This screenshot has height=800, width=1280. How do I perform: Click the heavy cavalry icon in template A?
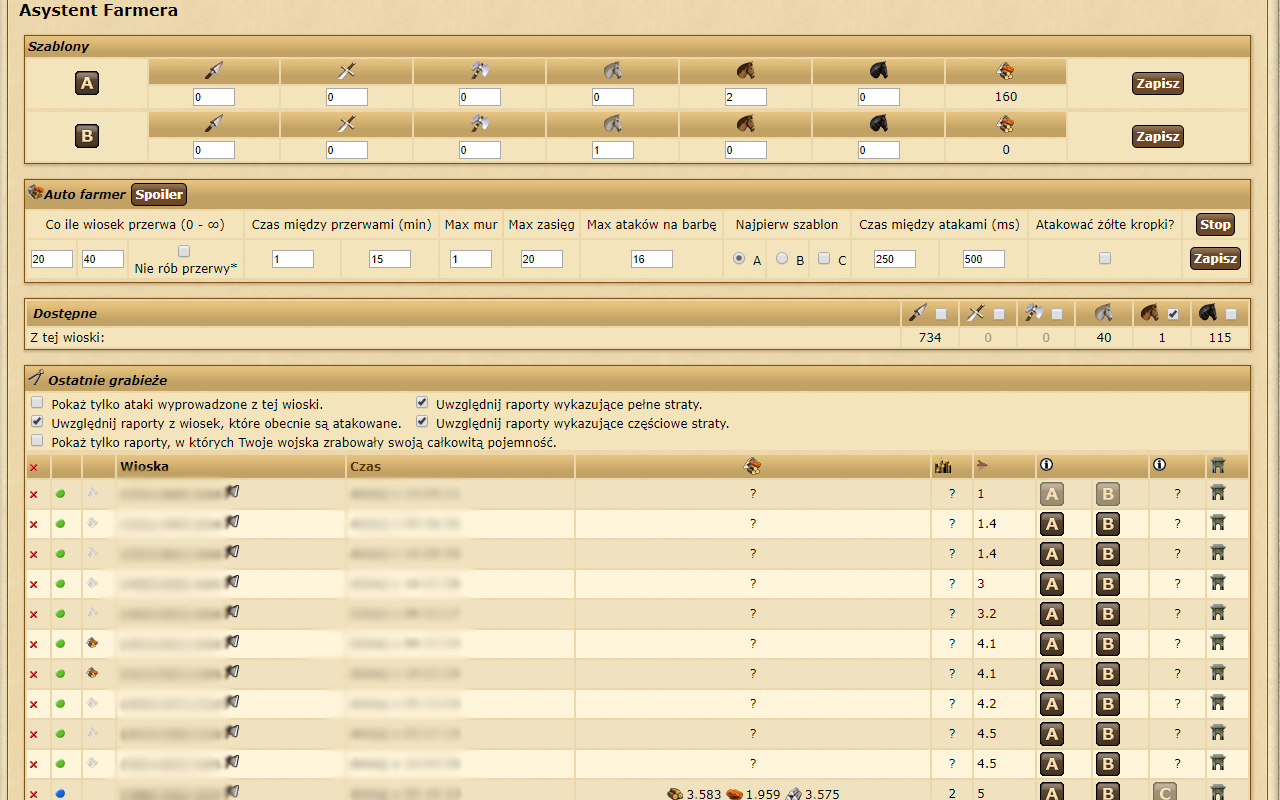(x=878, y=71)
